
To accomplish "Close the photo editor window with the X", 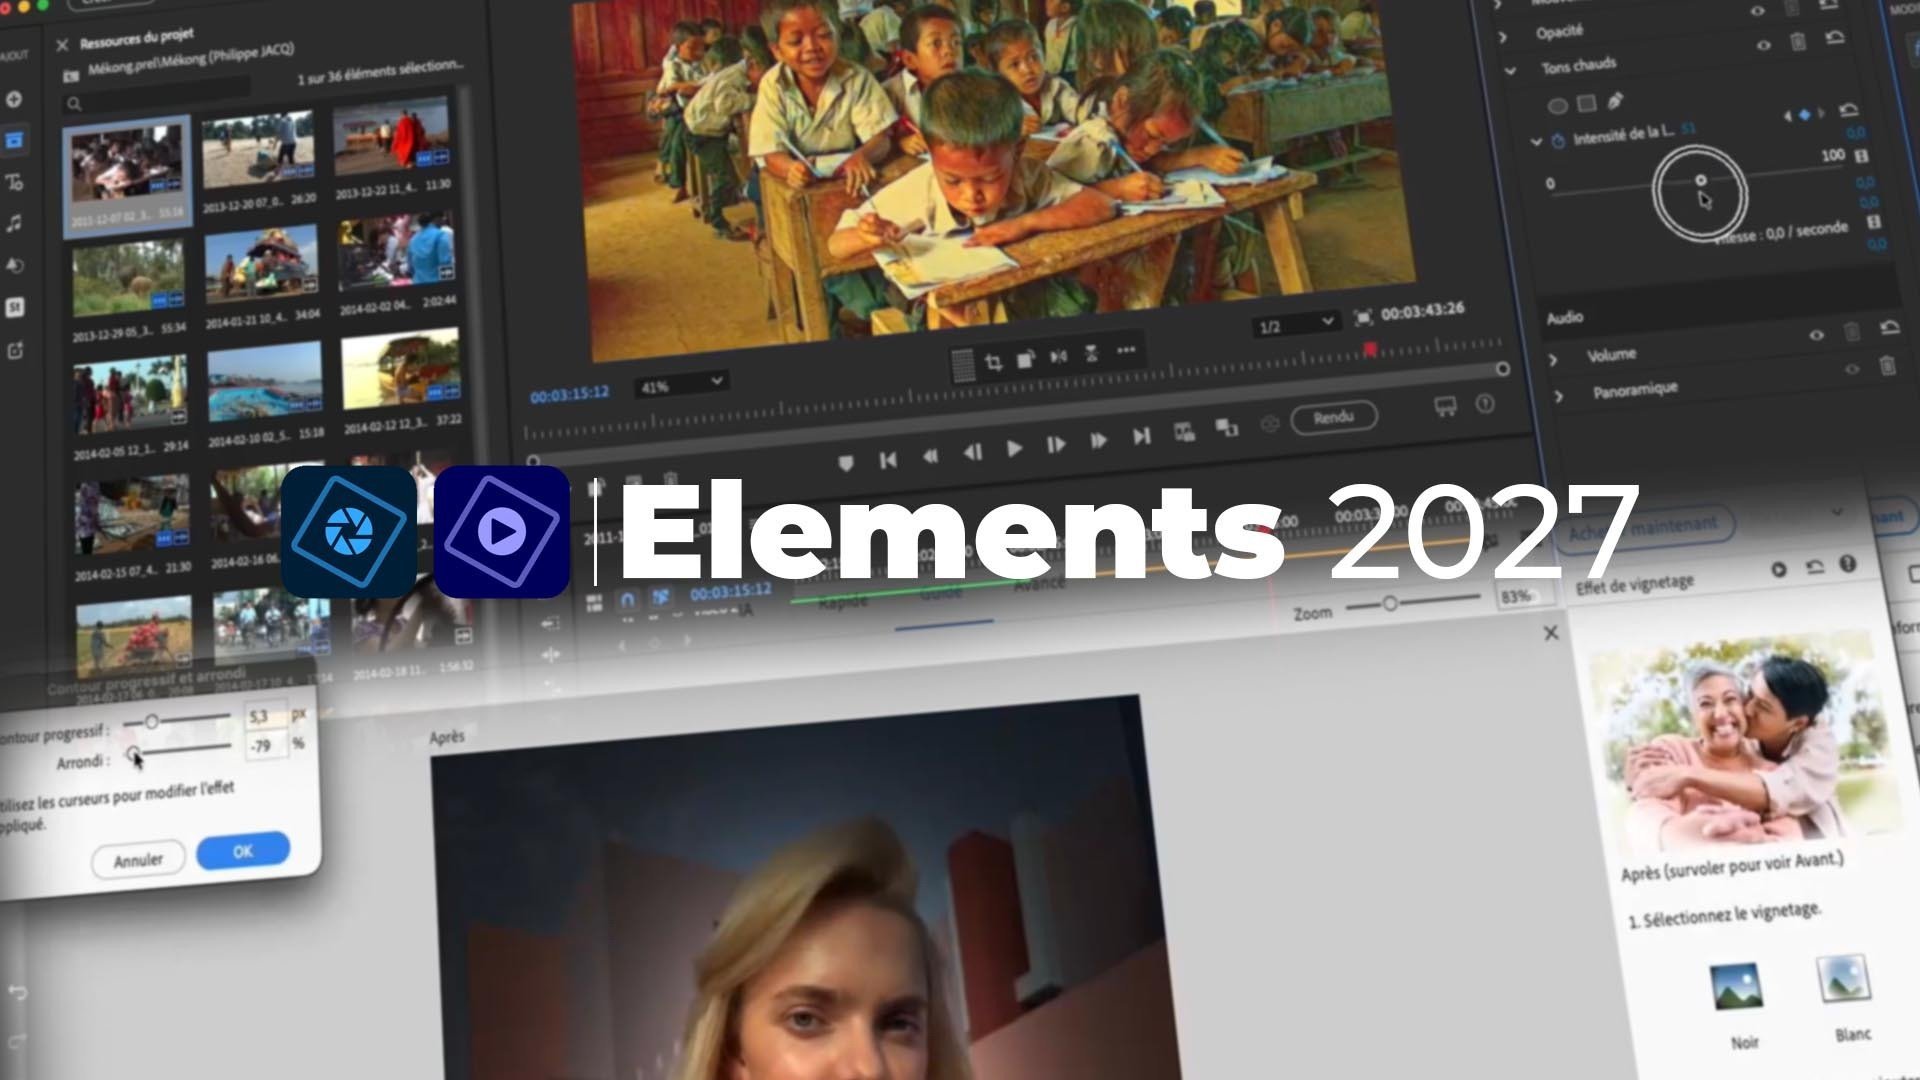I will point(1551,633).
